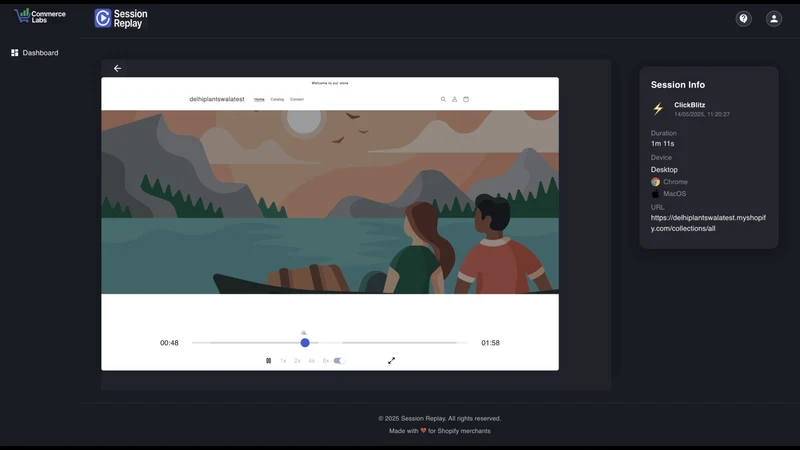
Task: Open the user account profile icon
Action: (x=773, y=19)
